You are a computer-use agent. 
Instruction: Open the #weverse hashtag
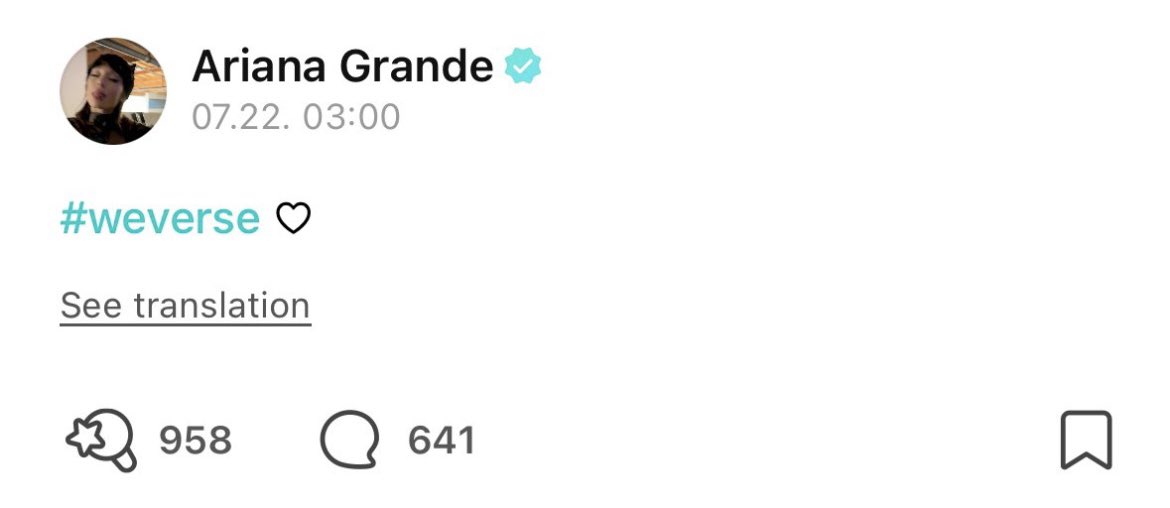pyautogui.click(x=160, y=218)
